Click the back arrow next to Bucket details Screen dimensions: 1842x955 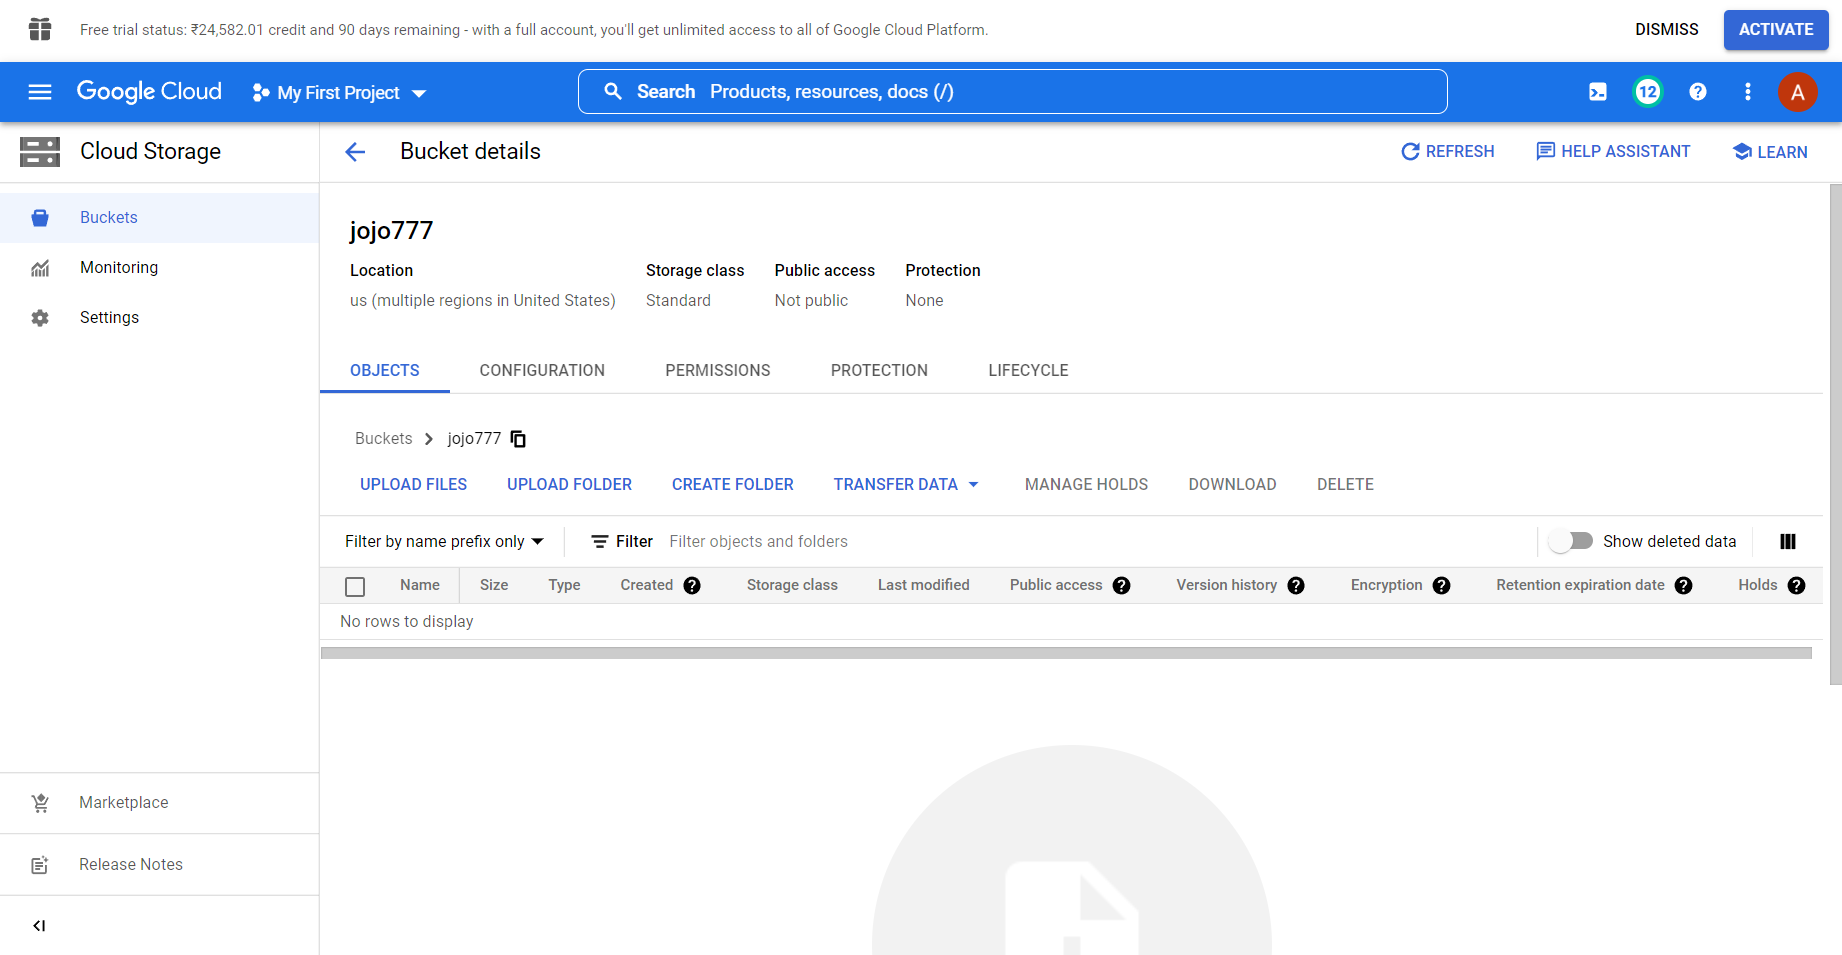355,152
